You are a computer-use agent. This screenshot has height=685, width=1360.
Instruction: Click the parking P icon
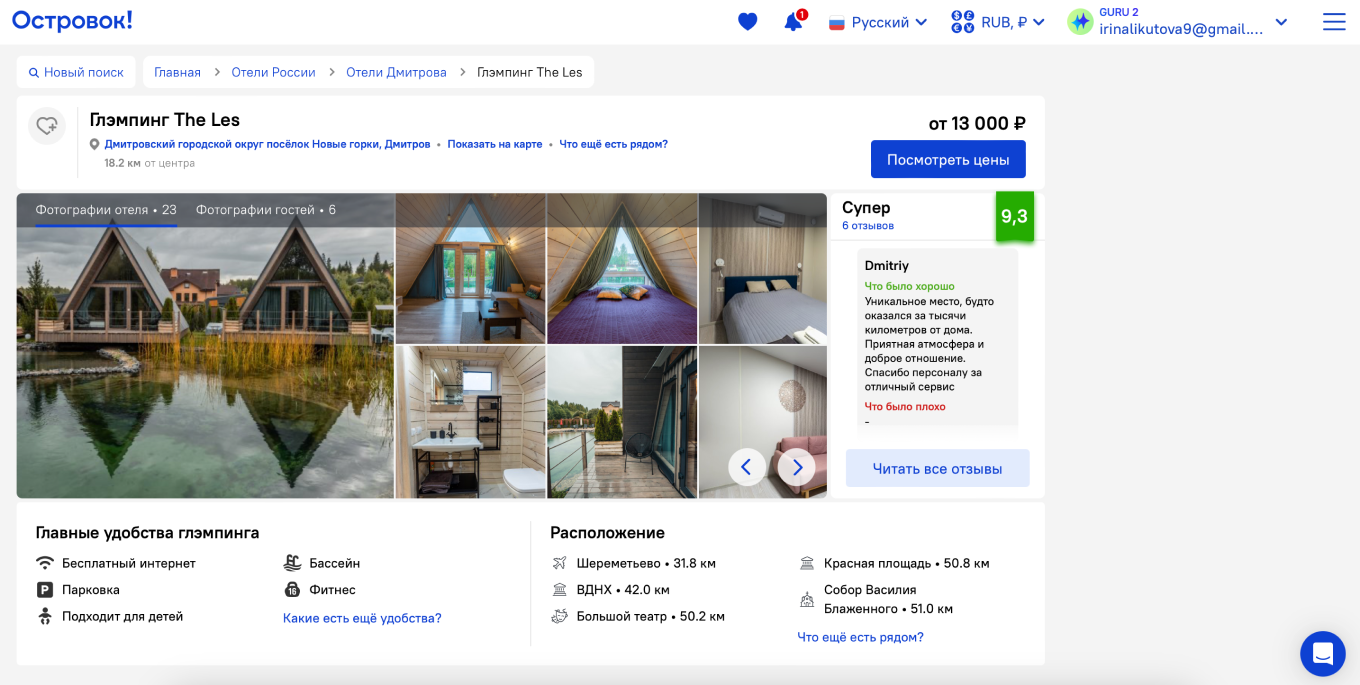(45, 590)
